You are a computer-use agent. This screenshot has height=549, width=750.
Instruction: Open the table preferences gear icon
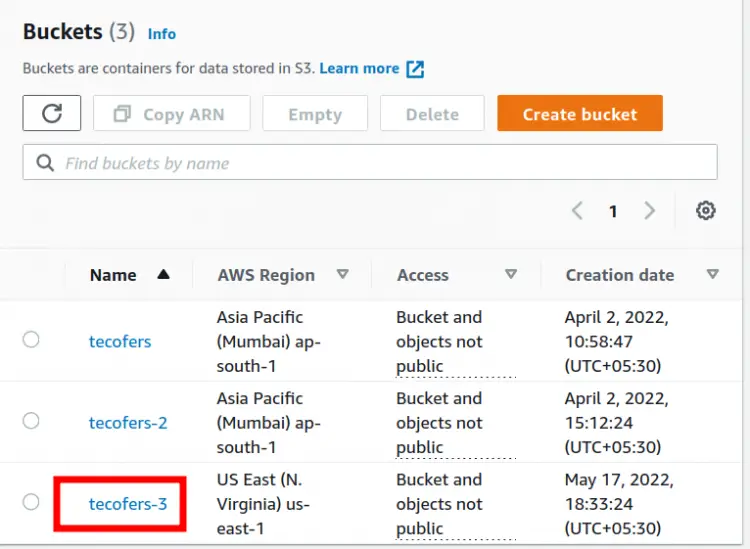[x=706, y=210]
